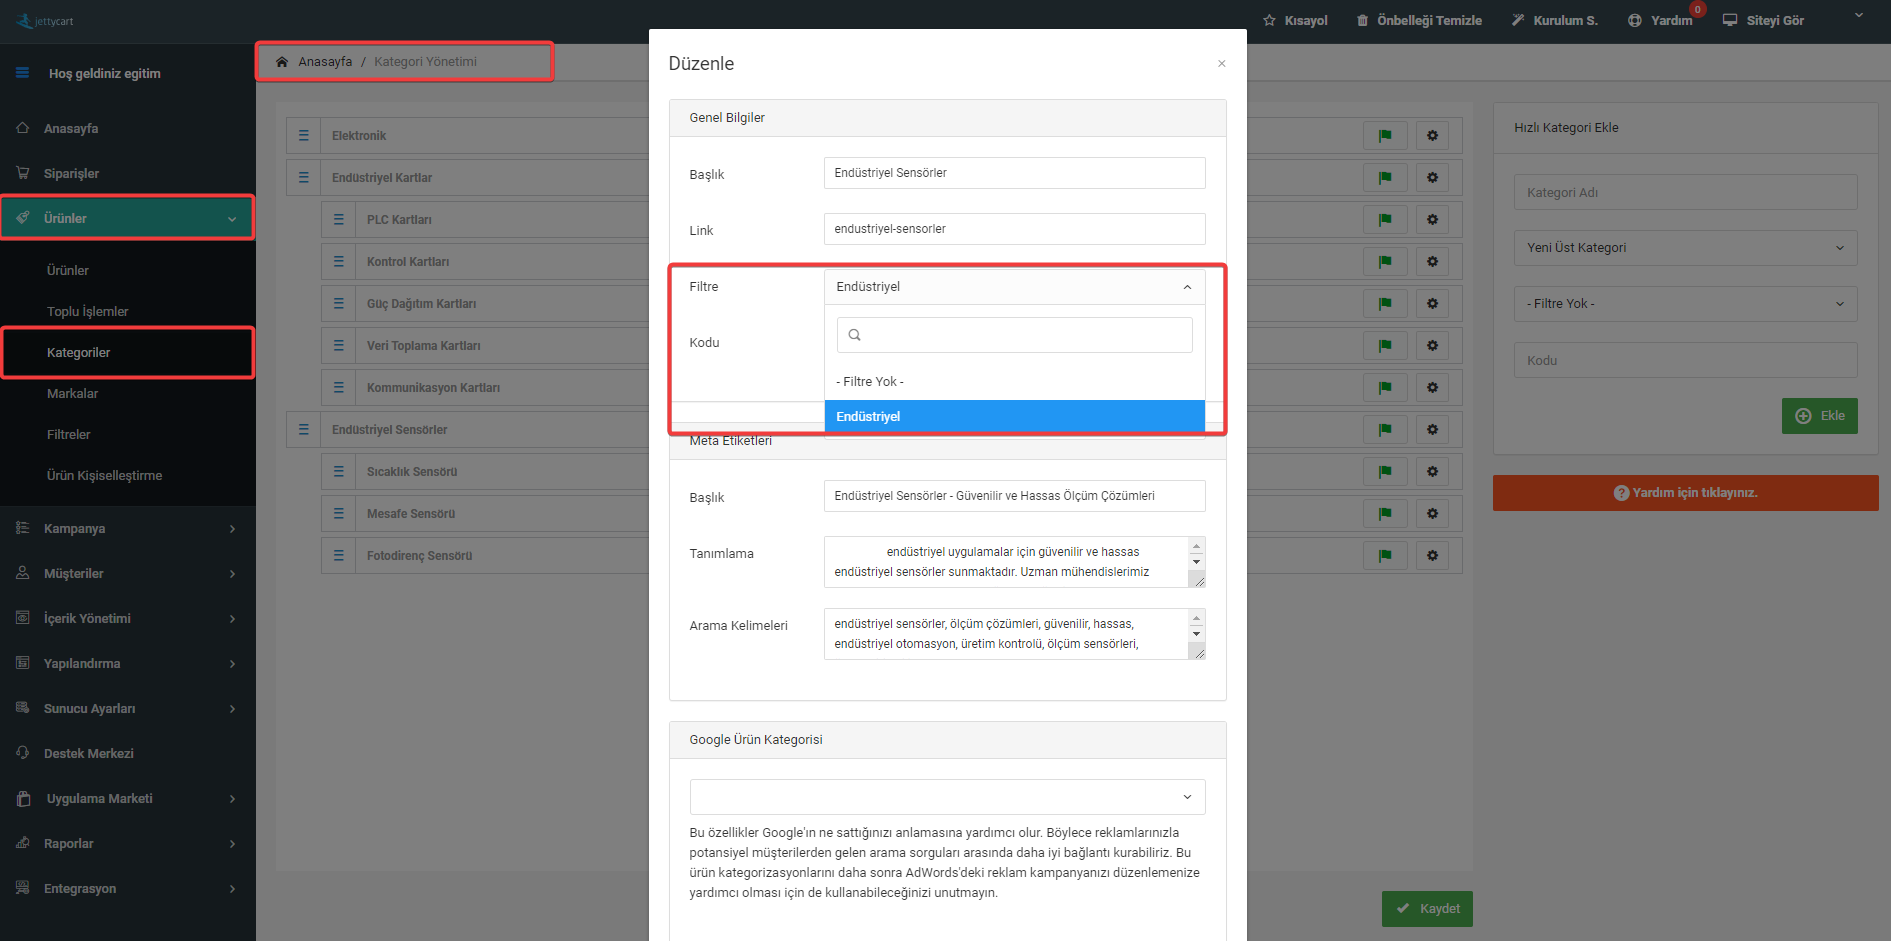Click the drag handle icon for Sıcaklık Sensörü
Image resolution: width=1891 pixels, height=941 pixels.
pos(339,472)
